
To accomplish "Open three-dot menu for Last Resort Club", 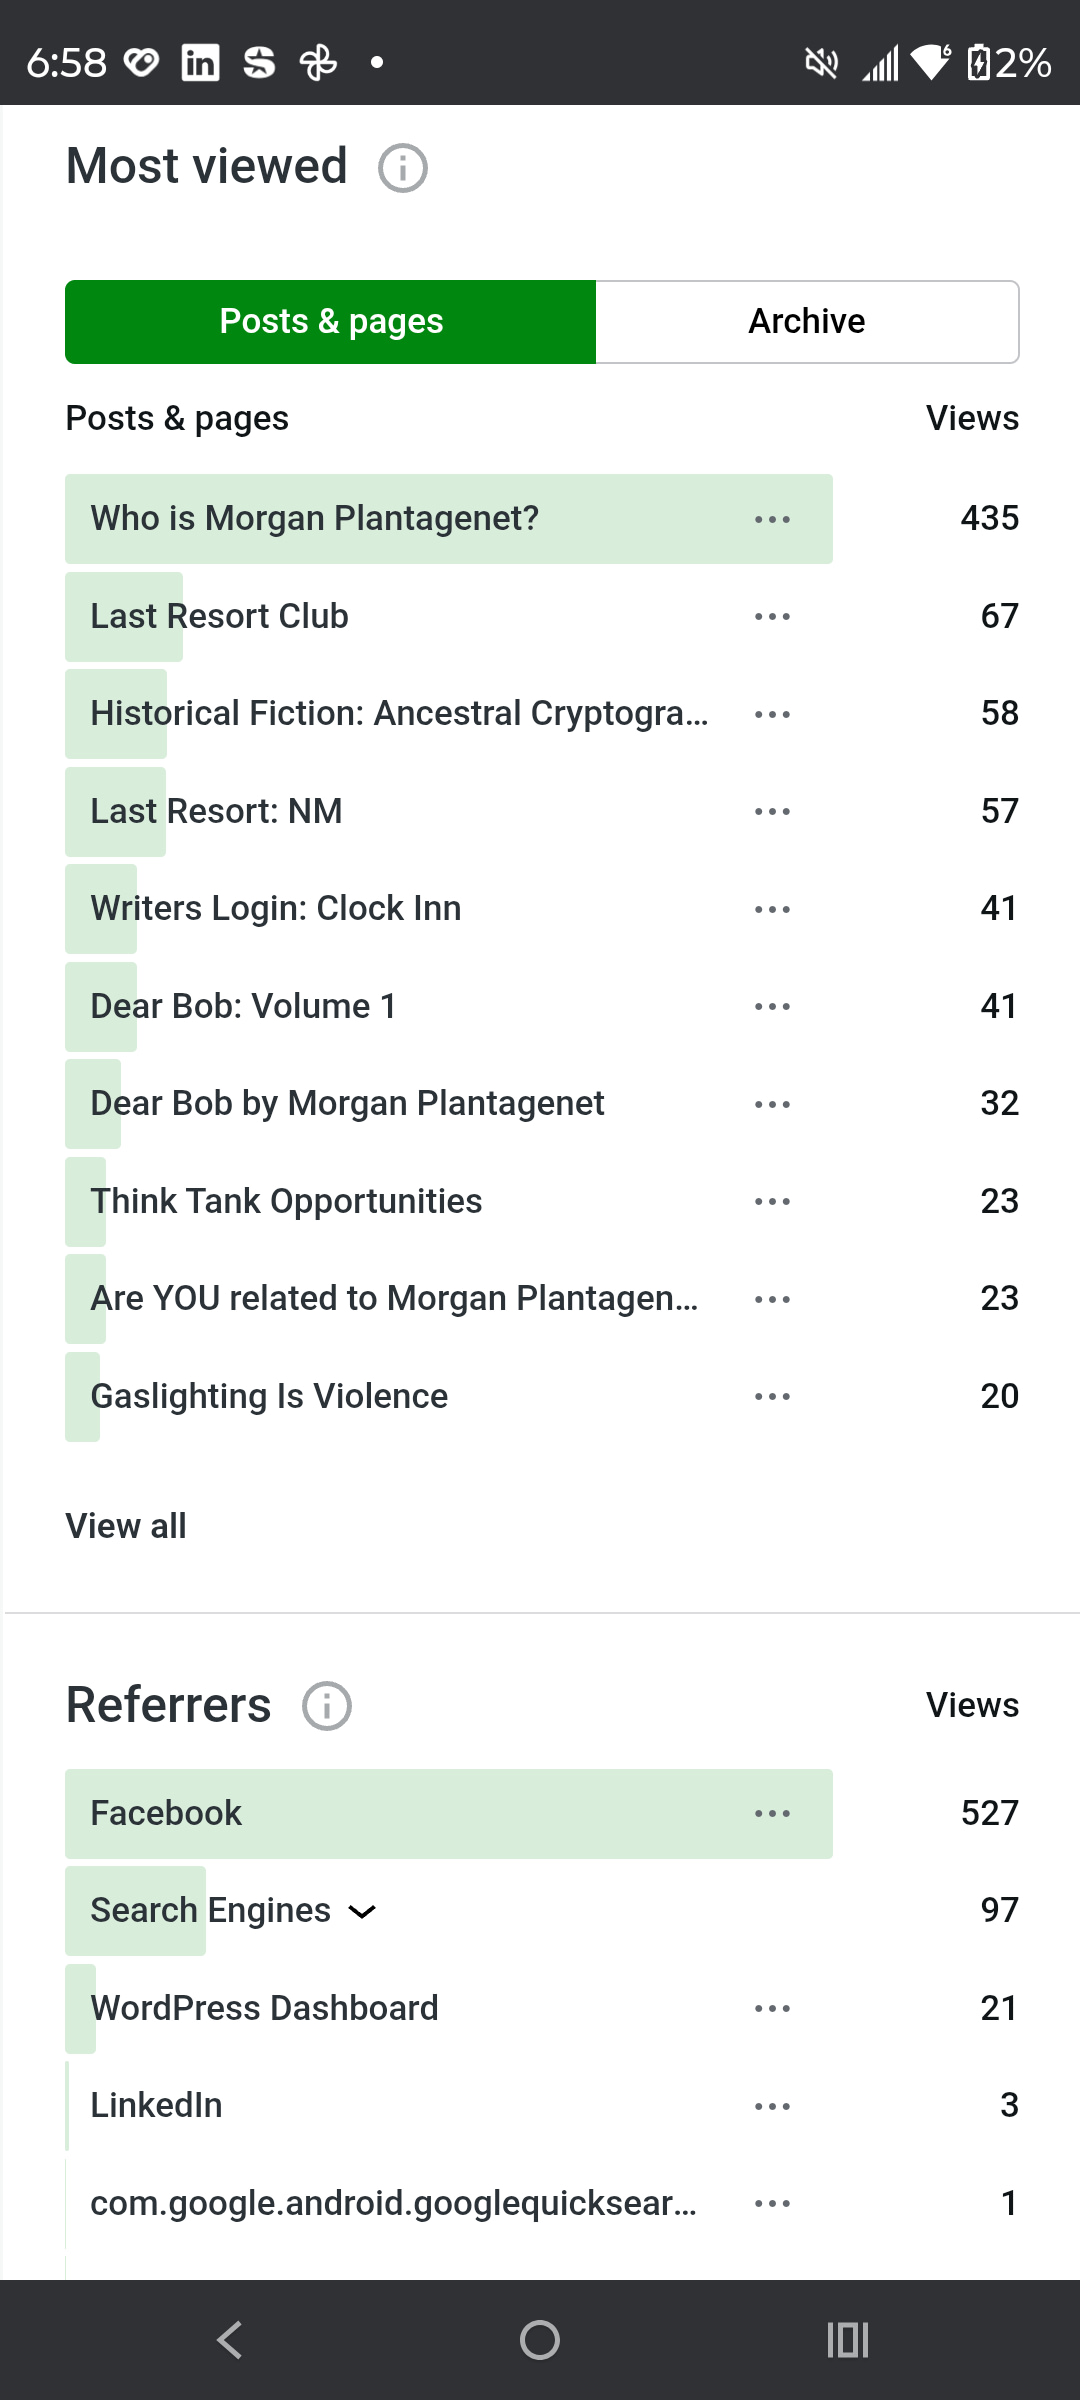I will [772, 617].
